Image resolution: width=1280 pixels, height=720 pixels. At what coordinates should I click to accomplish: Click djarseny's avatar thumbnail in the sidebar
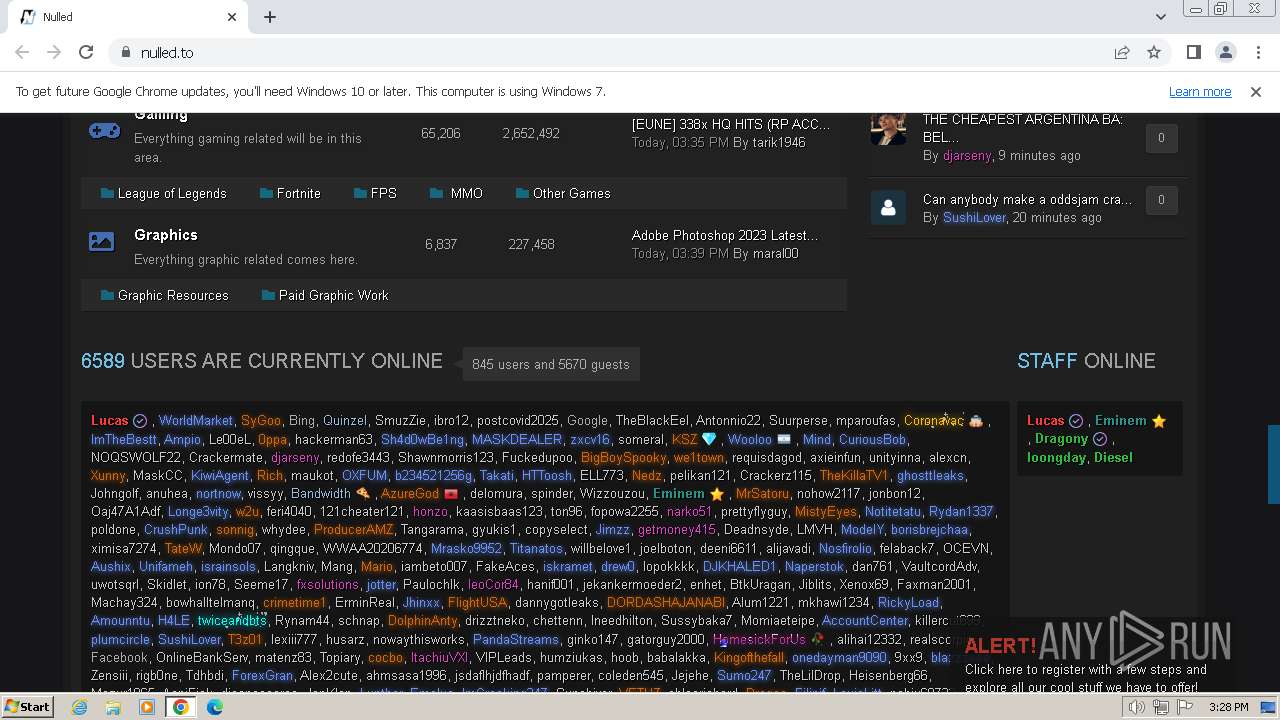pos(888,130)
